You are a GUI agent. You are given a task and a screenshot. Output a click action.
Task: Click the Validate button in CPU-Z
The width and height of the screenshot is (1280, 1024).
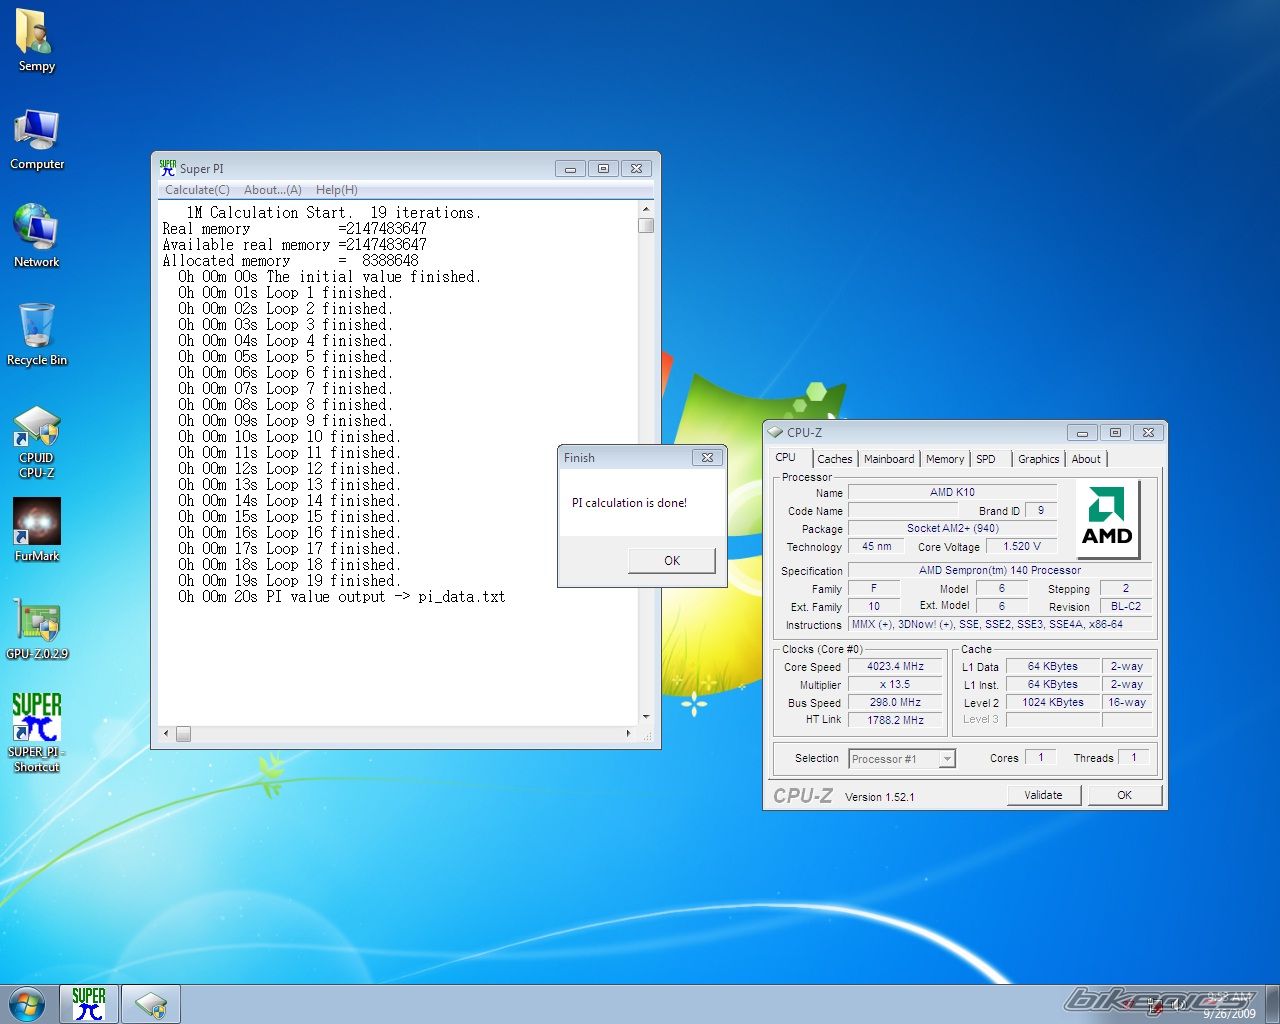(1043, 795)
